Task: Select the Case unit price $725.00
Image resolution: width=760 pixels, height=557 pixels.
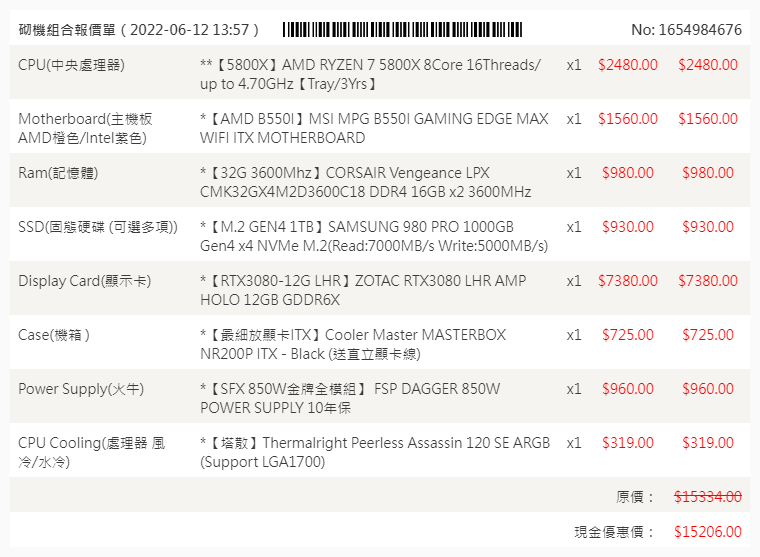Action: 628,335
